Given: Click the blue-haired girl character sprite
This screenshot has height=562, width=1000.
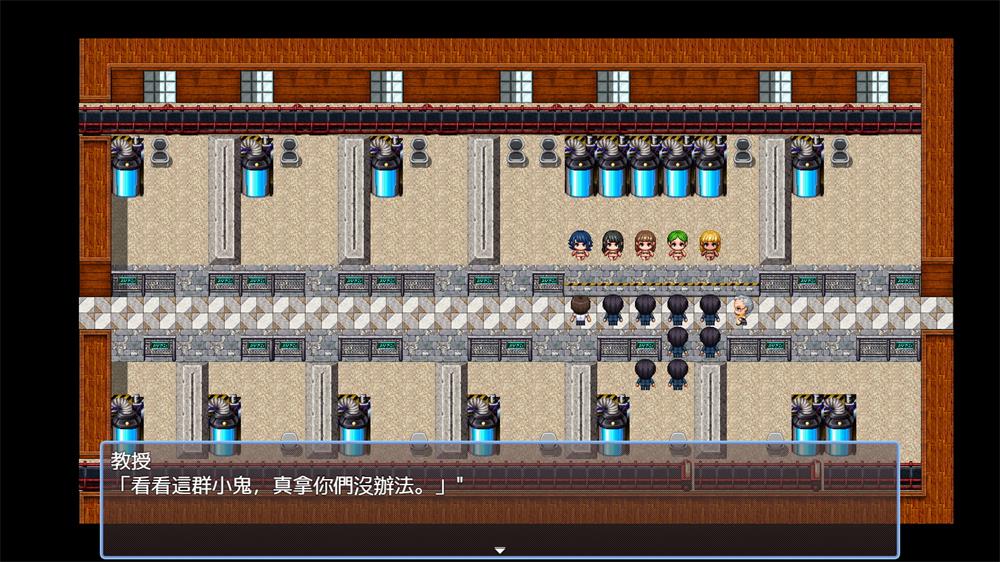Looking at the screenshot, I should (581, 246).
